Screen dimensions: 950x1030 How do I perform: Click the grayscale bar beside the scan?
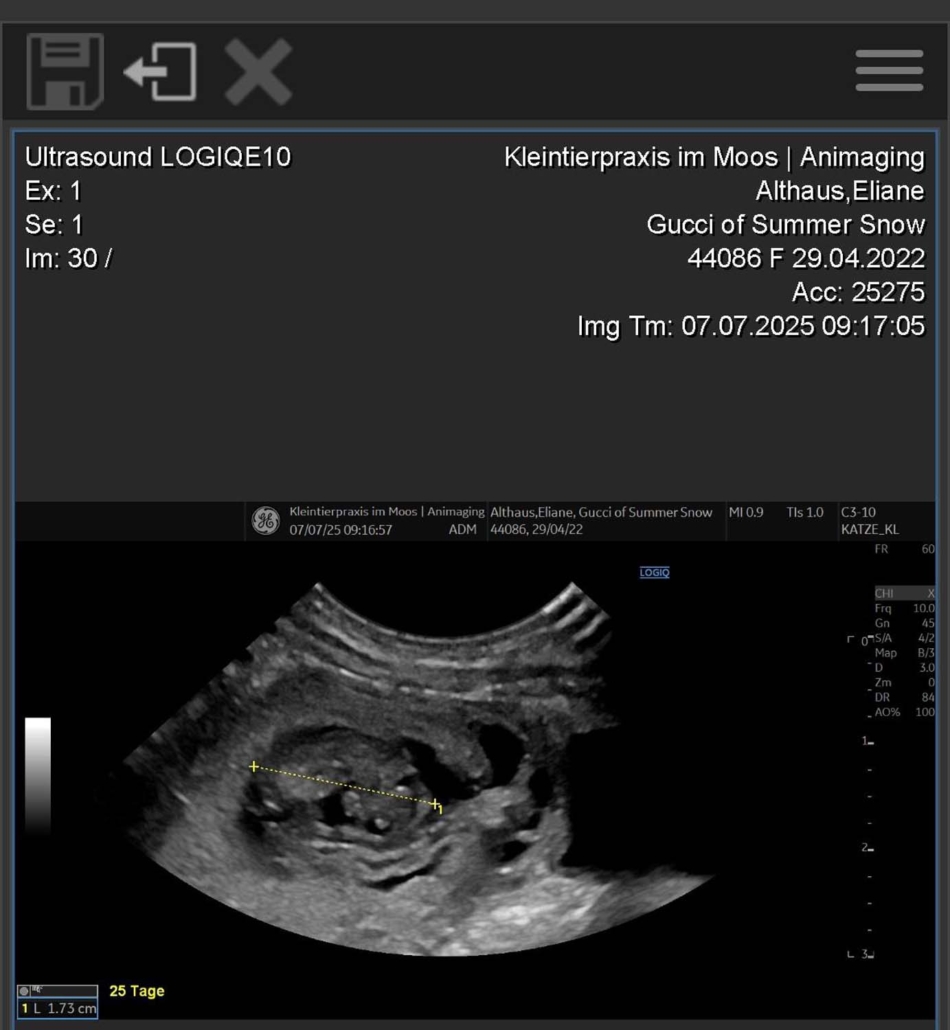[38, 775]
